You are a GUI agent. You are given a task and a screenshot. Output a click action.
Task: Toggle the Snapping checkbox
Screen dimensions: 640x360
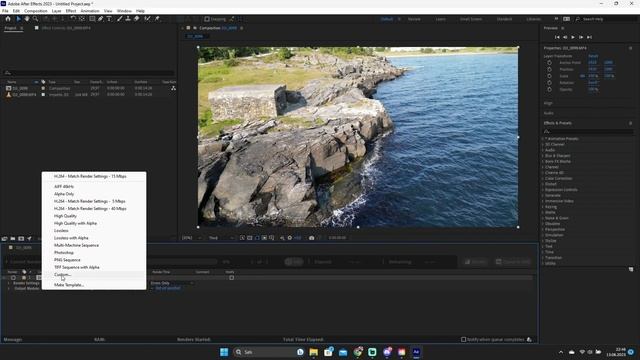[207, 19]
